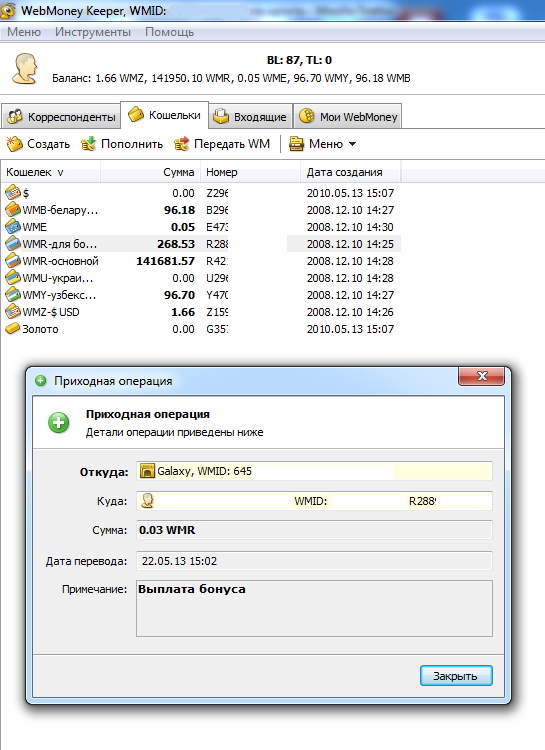Click the WMY-узбекс wallet icon
The image size is (545, 750).
click(13, 295)
